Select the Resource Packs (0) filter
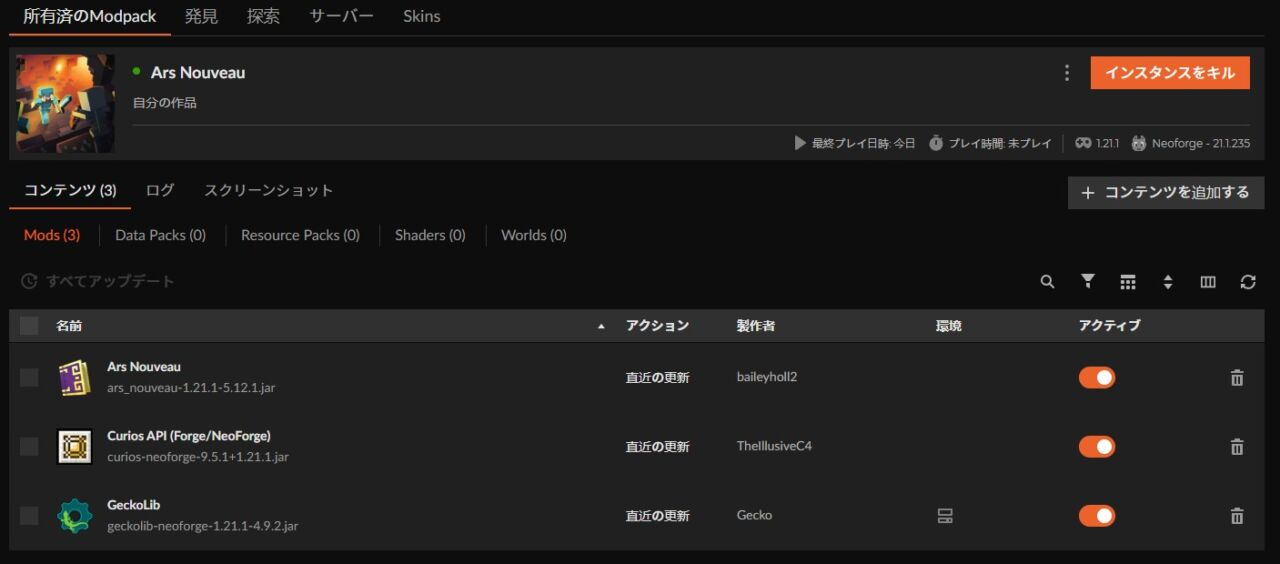 click(300, 235)
